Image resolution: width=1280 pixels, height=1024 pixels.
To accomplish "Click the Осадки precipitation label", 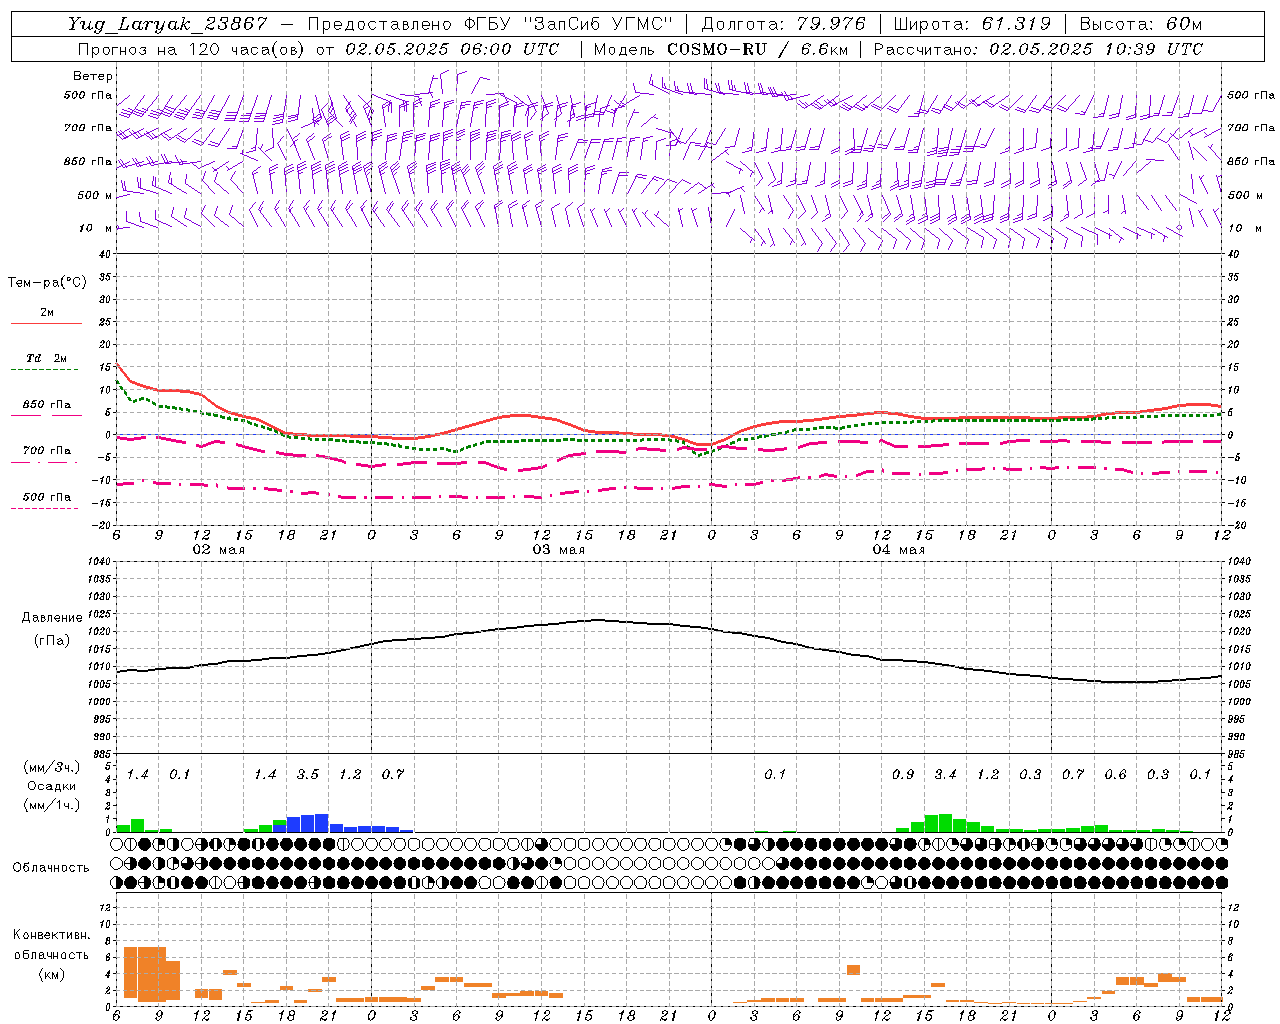I will (x=51, y=786).
